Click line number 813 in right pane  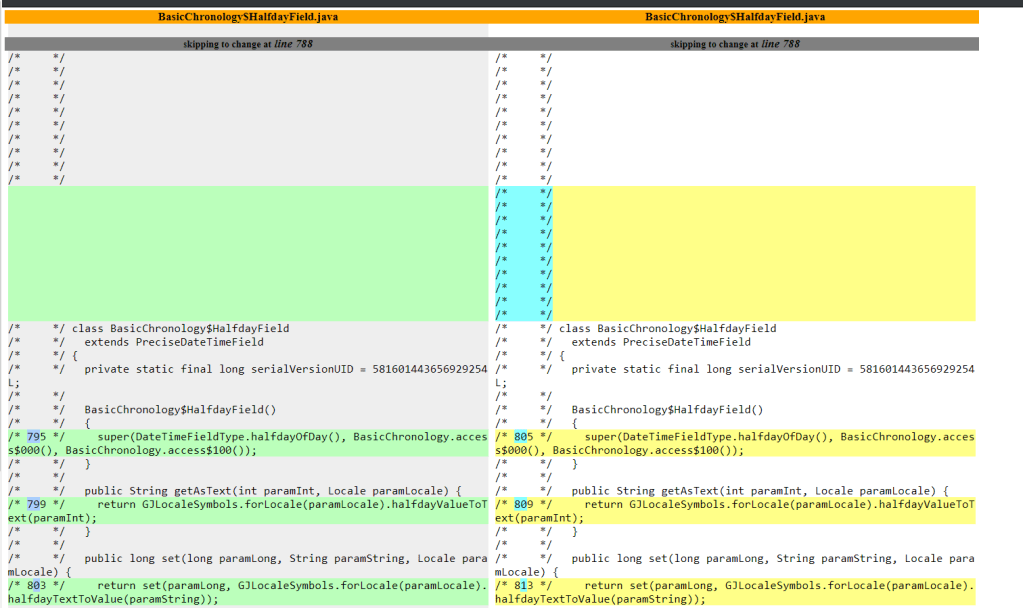tap(523, 586)
